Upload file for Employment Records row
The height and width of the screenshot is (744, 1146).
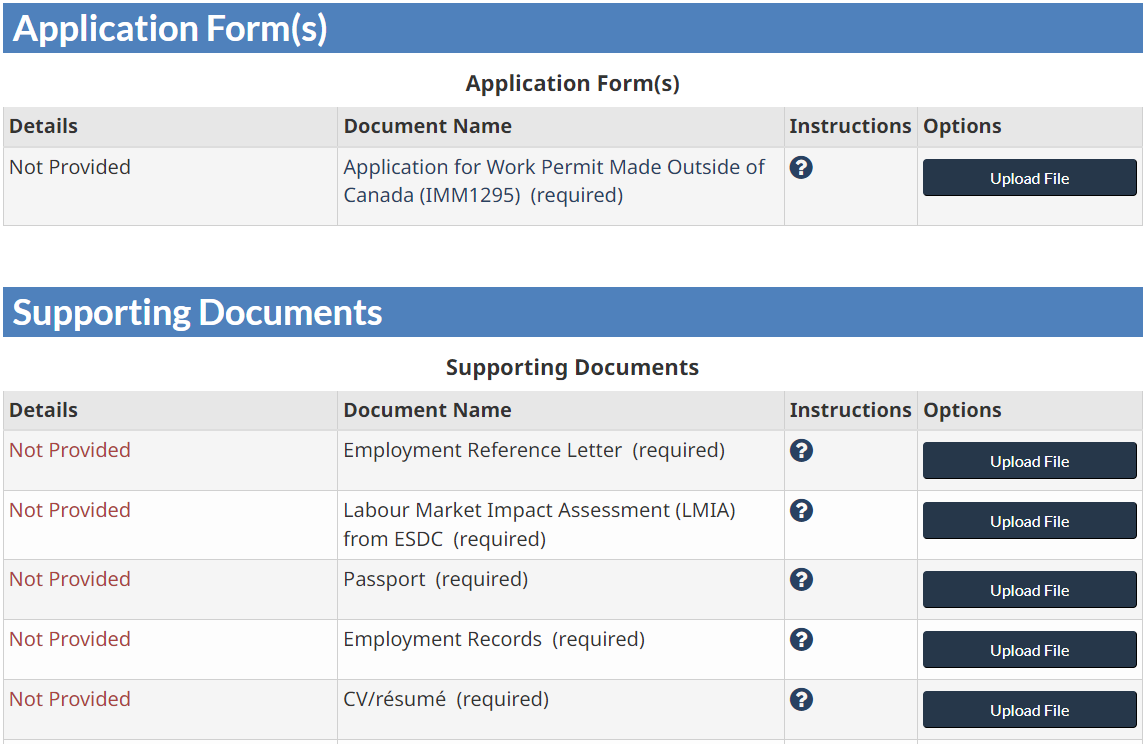(x=1029, y=650)
